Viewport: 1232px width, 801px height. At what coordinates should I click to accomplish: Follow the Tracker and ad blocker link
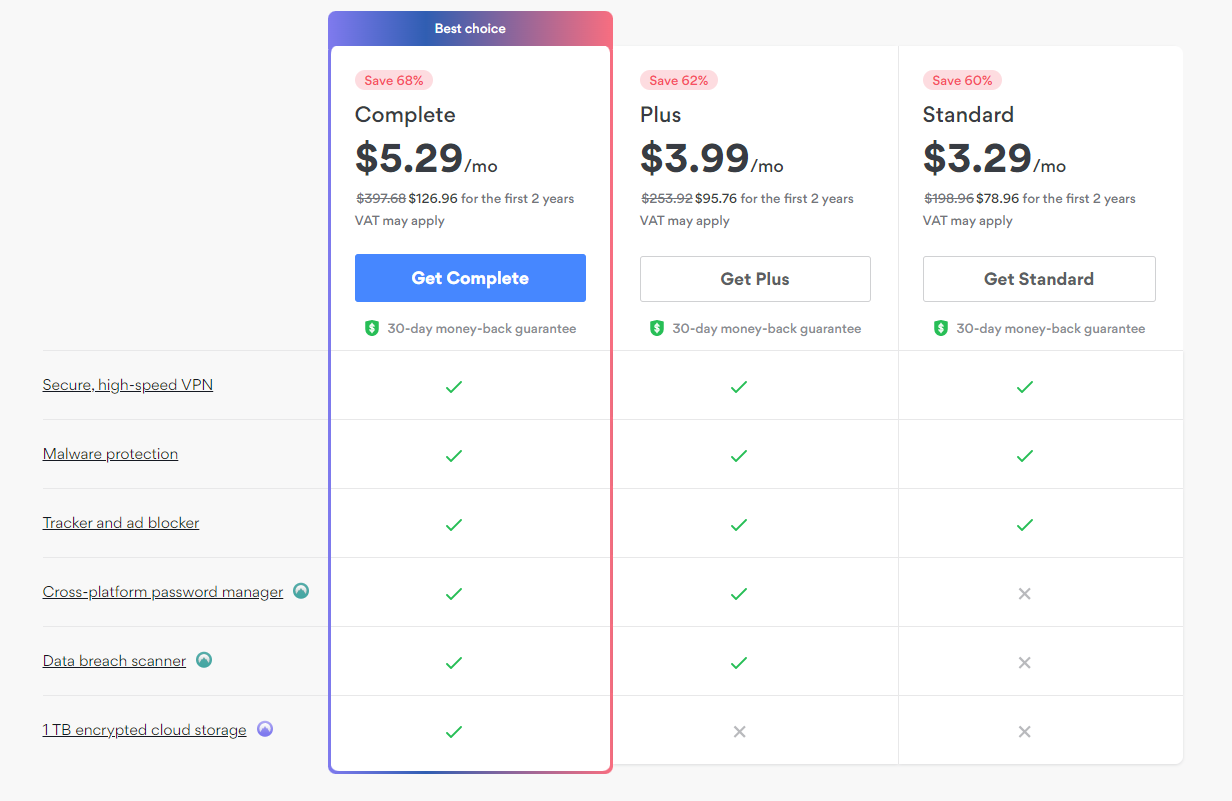tap(121, 523)
